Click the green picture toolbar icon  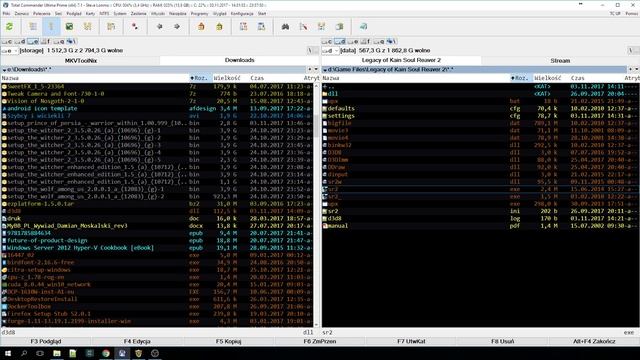click(69, 27)
